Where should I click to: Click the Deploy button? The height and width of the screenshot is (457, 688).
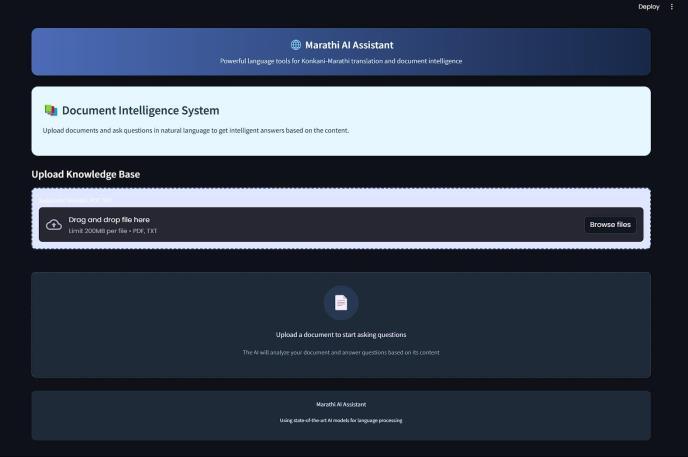tap(649, 7)
